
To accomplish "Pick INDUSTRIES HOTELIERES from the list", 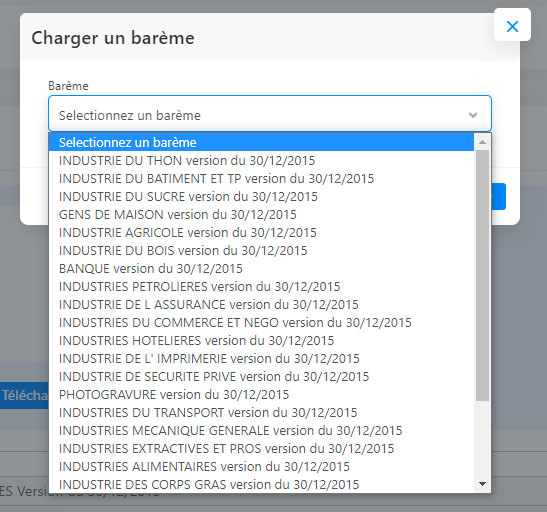I will [261, 341].
